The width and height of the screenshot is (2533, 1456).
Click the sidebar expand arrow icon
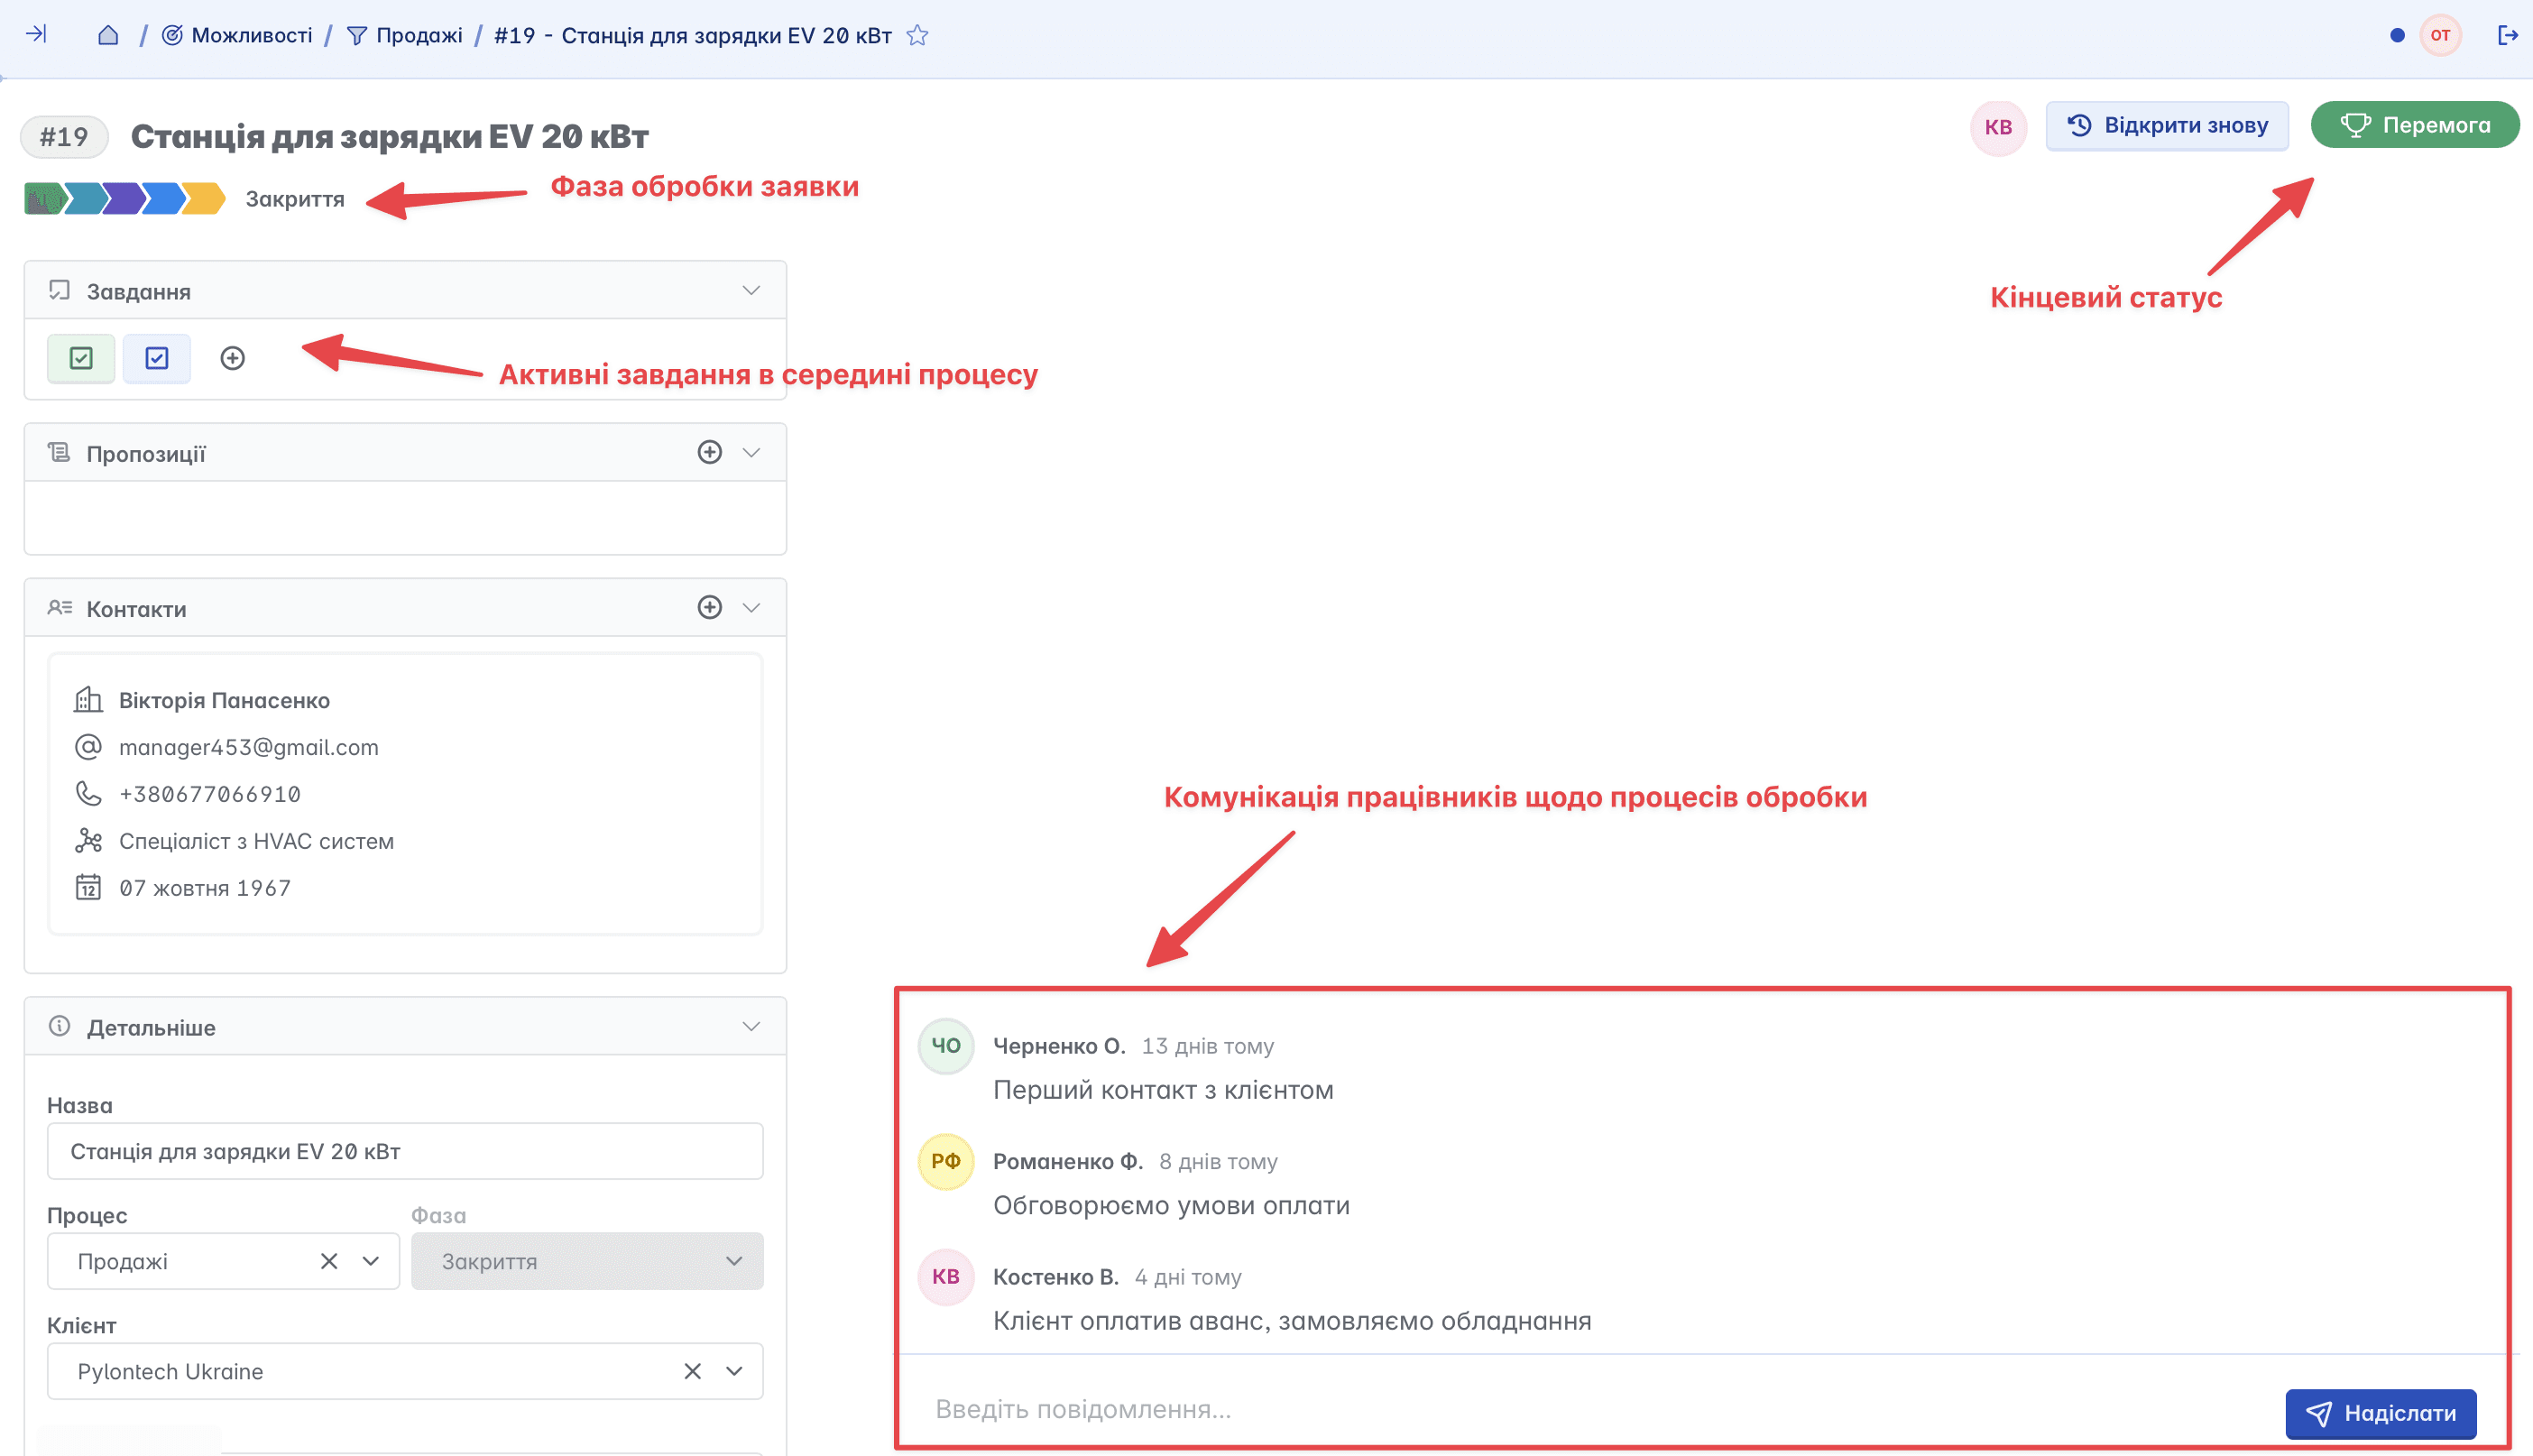point(36,34)
